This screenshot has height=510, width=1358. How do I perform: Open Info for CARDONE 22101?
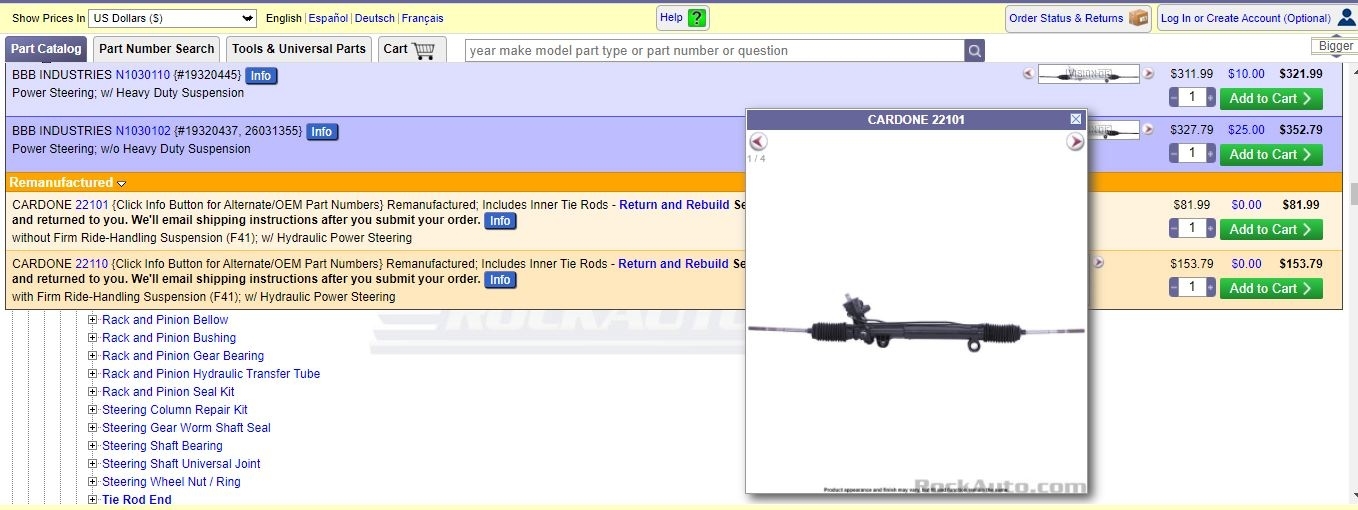pyautogui.click(x=500, y=221)
